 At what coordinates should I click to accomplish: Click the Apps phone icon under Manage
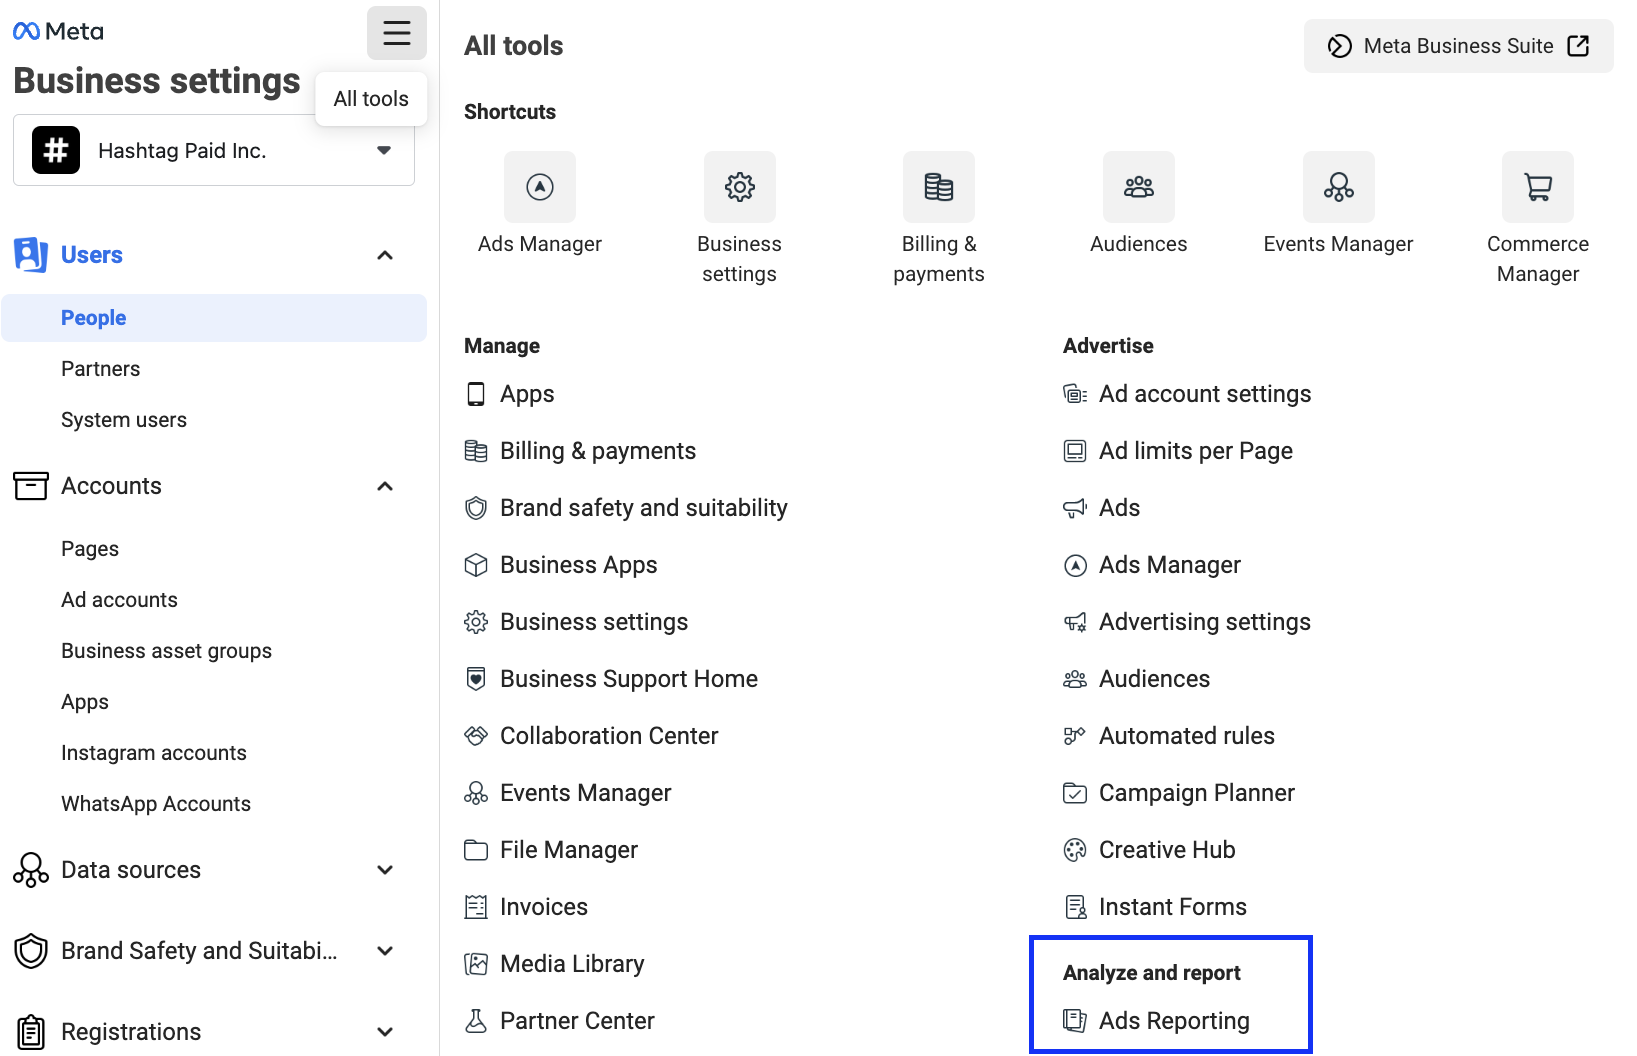(476, 394)
